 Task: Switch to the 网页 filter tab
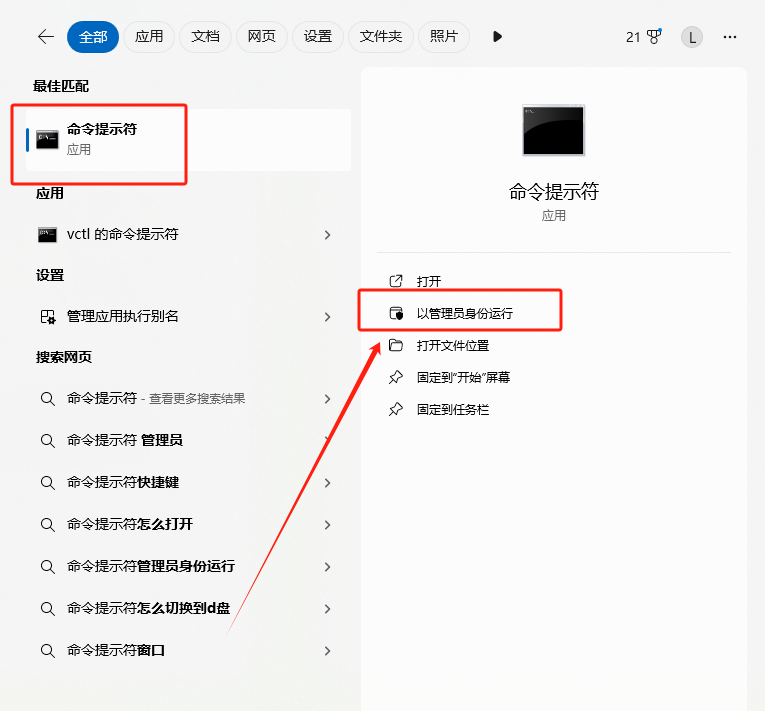(262, 37)
